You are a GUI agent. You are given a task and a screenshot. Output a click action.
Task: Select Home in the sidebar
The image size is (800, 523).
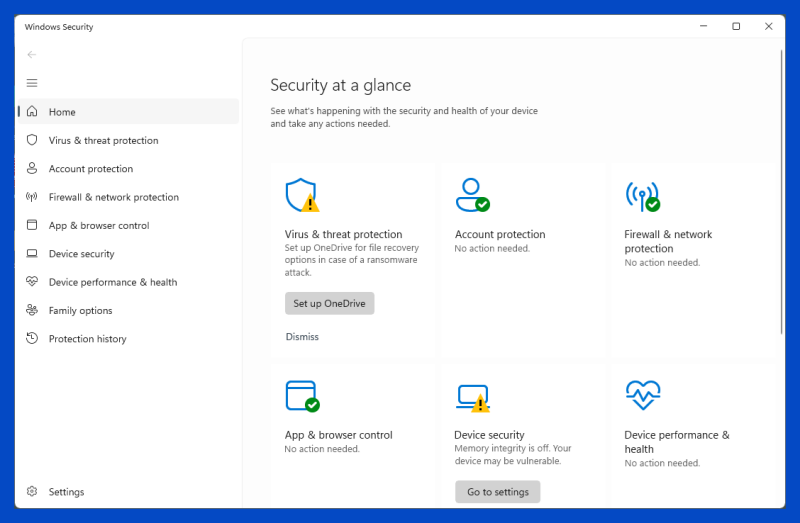(x=128, y=112)
